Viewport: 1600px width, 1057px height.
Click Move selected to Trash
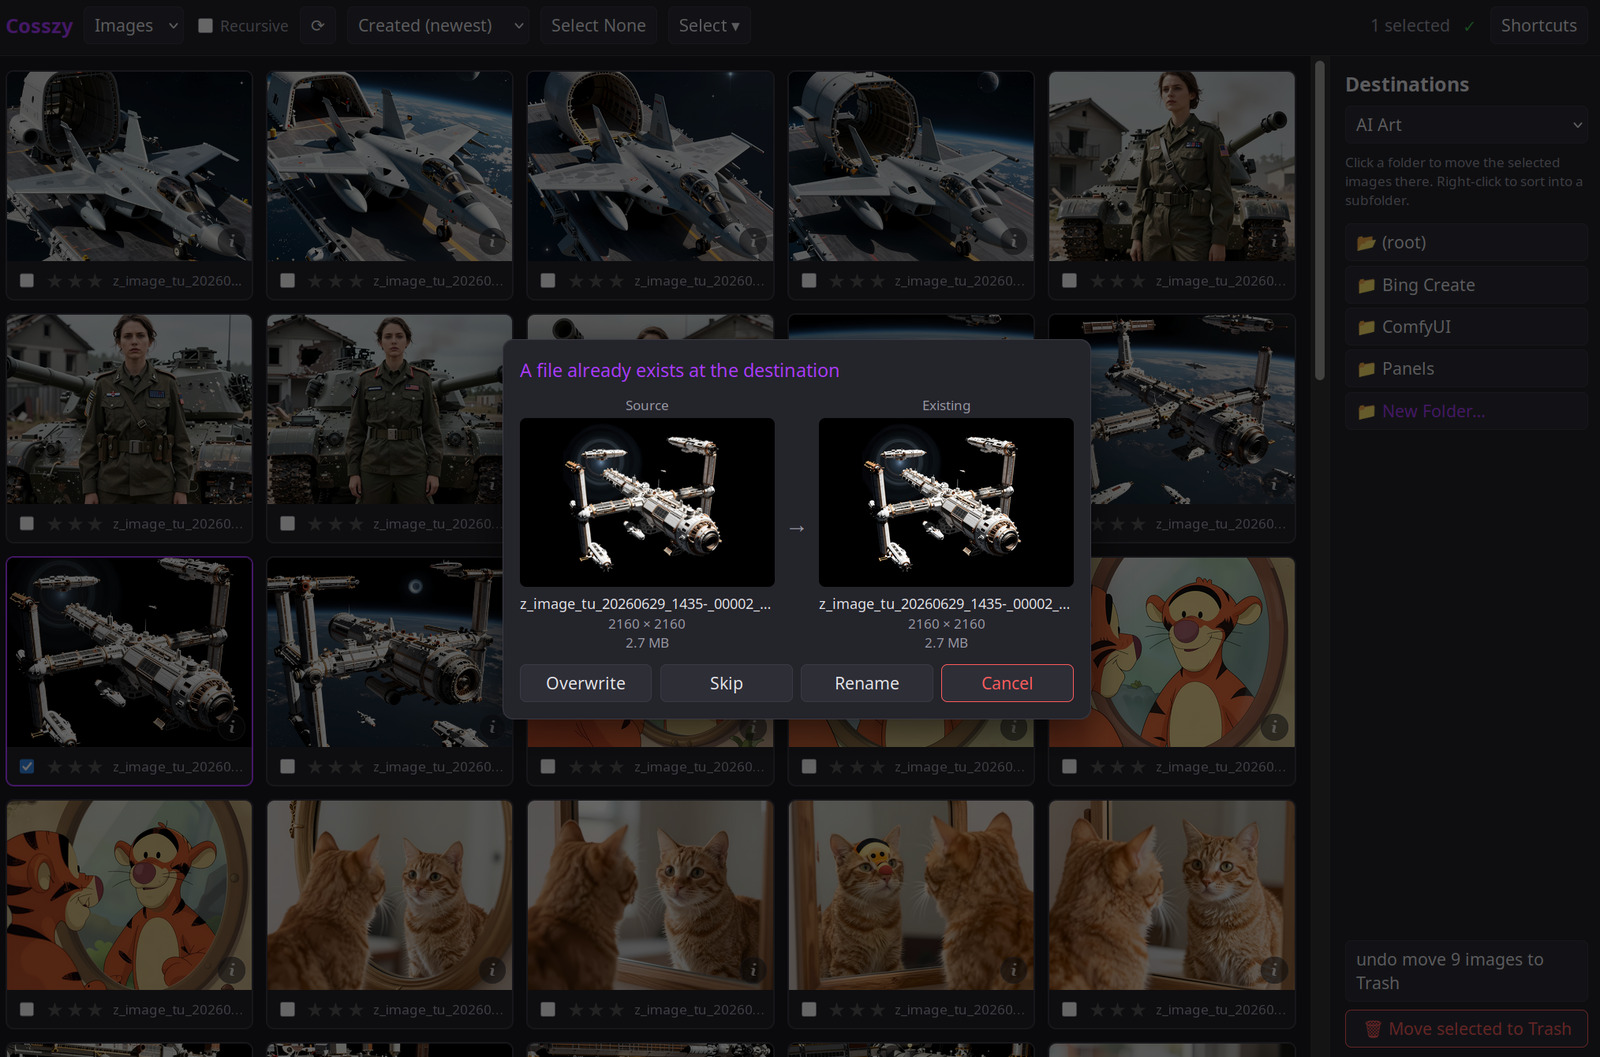coord(1467,1029)
